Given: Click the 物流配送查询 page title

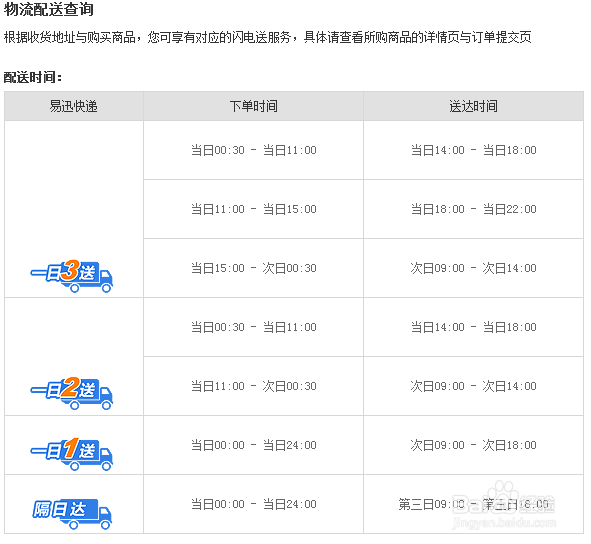Looking at the screenshot, I should [x=49, y=9].
